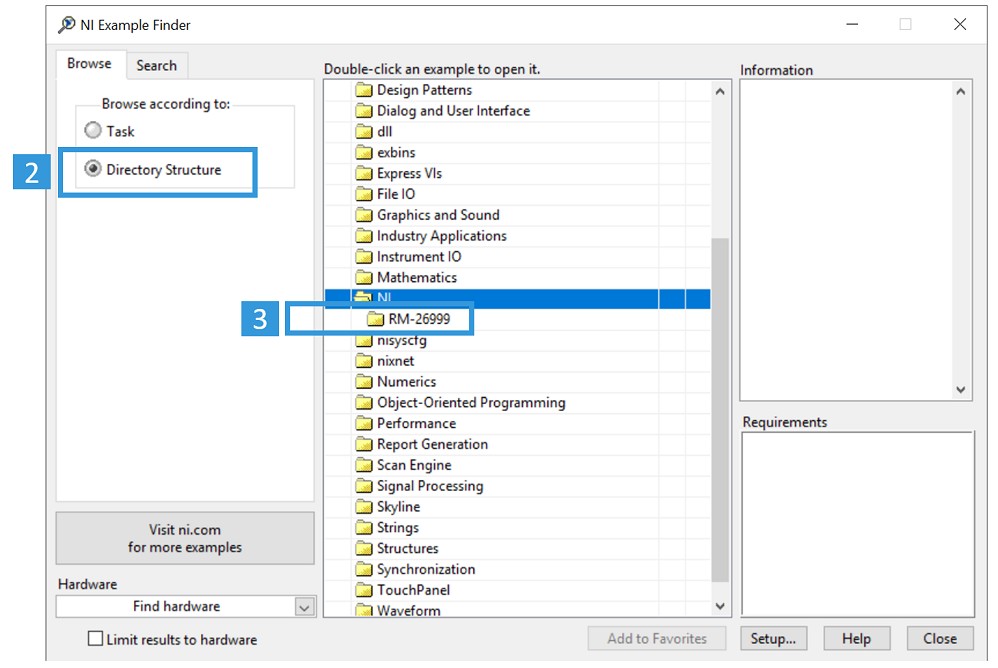Click the Visit ni.com for more examples button
The width and height of the screenshot is (998, 668).
(185, 538)
